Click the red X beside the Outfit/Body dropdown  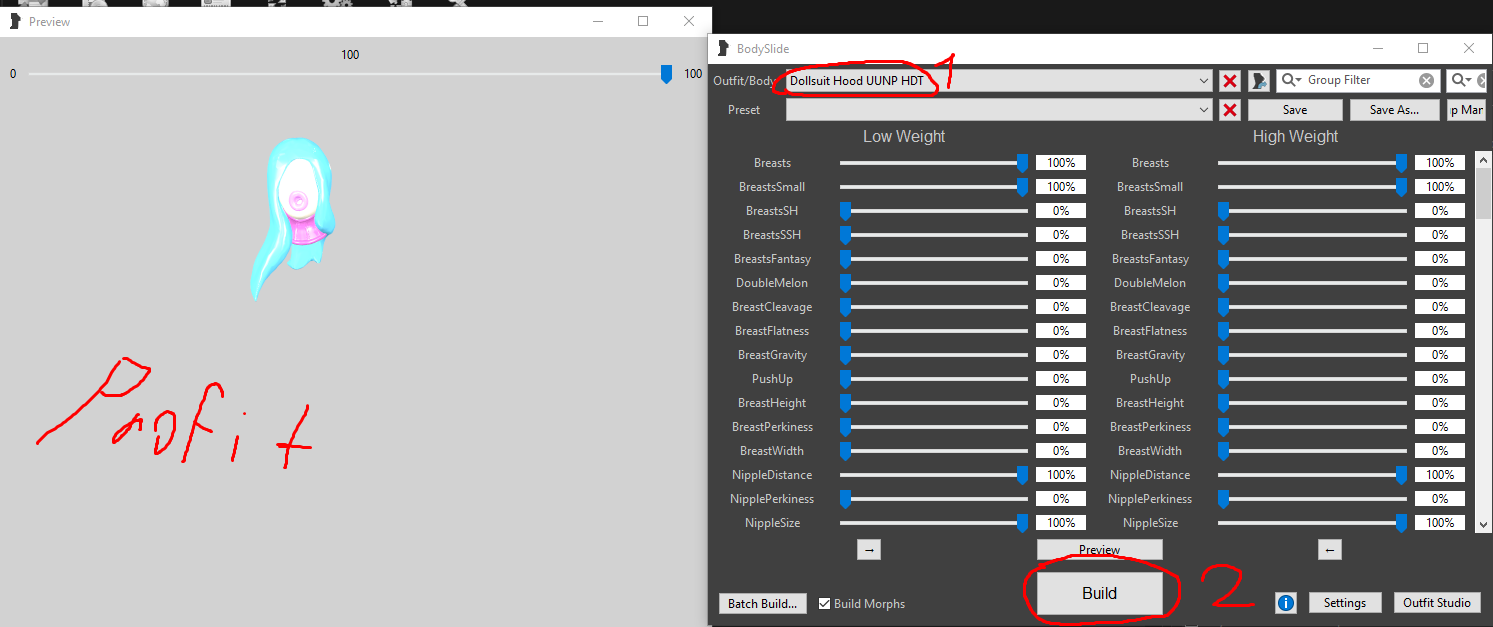pos(1230,81)
